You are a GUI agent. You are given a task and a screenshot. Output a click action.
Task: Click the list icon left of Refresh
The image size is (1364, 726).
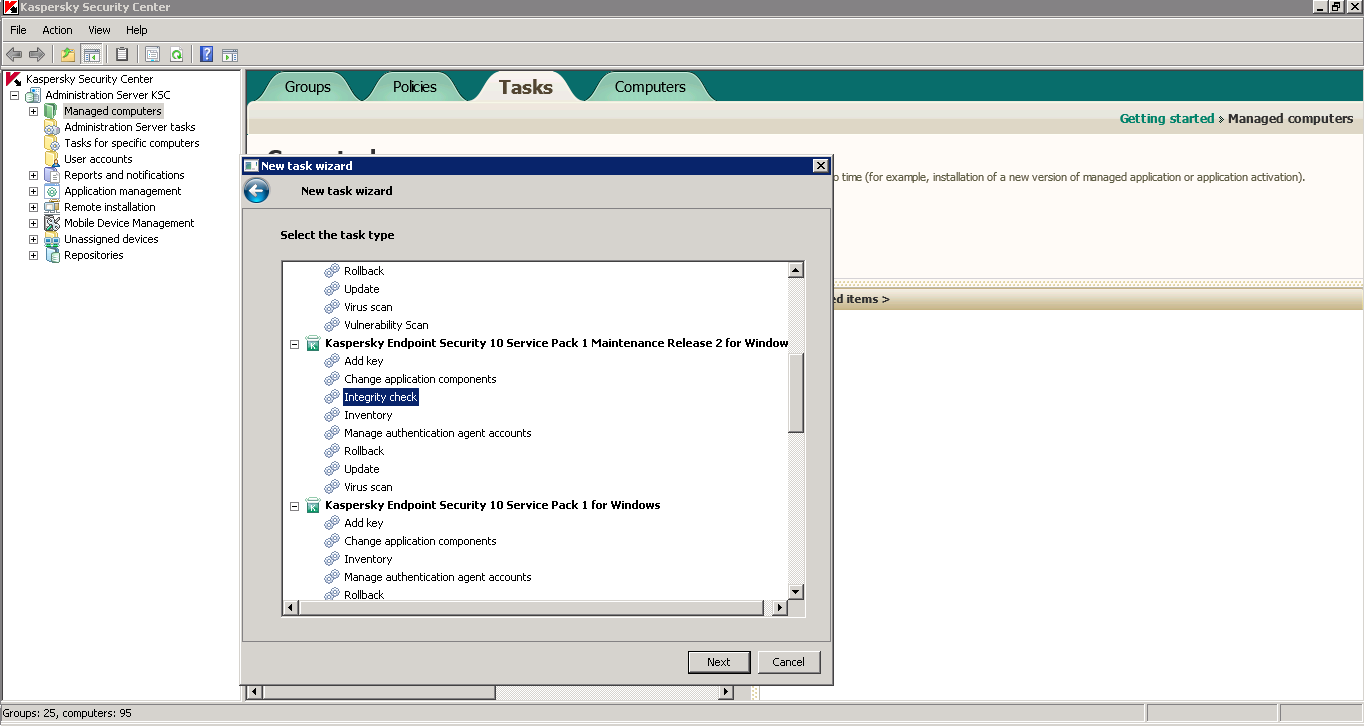153,54
